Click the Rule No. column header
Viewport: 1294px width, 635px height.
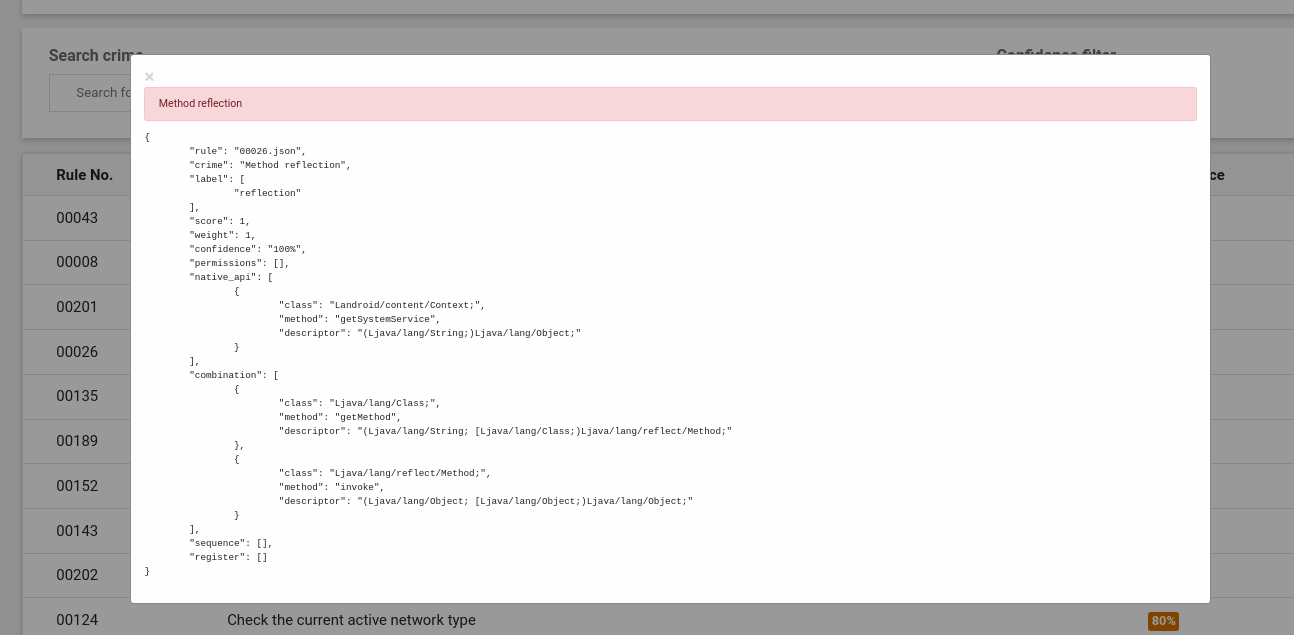(x=84, y=175)
